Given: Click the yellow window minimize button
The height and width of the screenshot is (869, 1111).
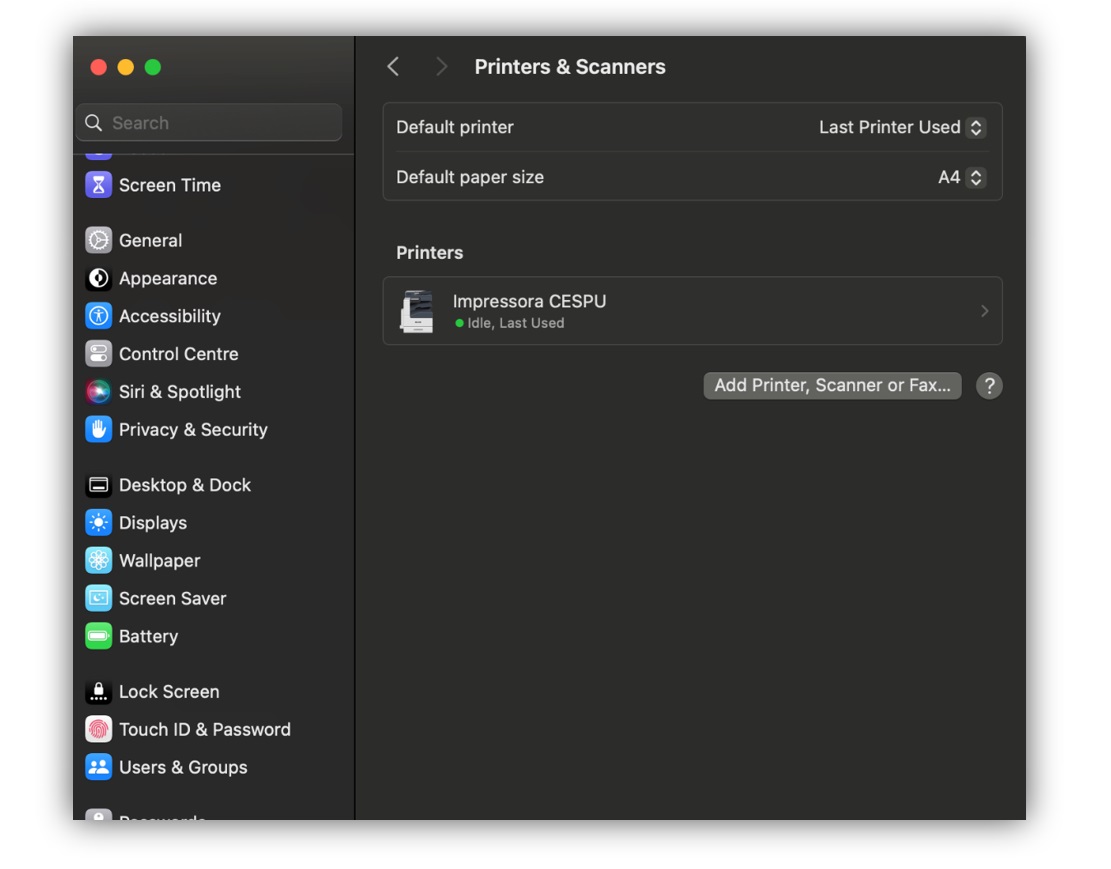Looking at the screenshot, I should click(125, 67).
